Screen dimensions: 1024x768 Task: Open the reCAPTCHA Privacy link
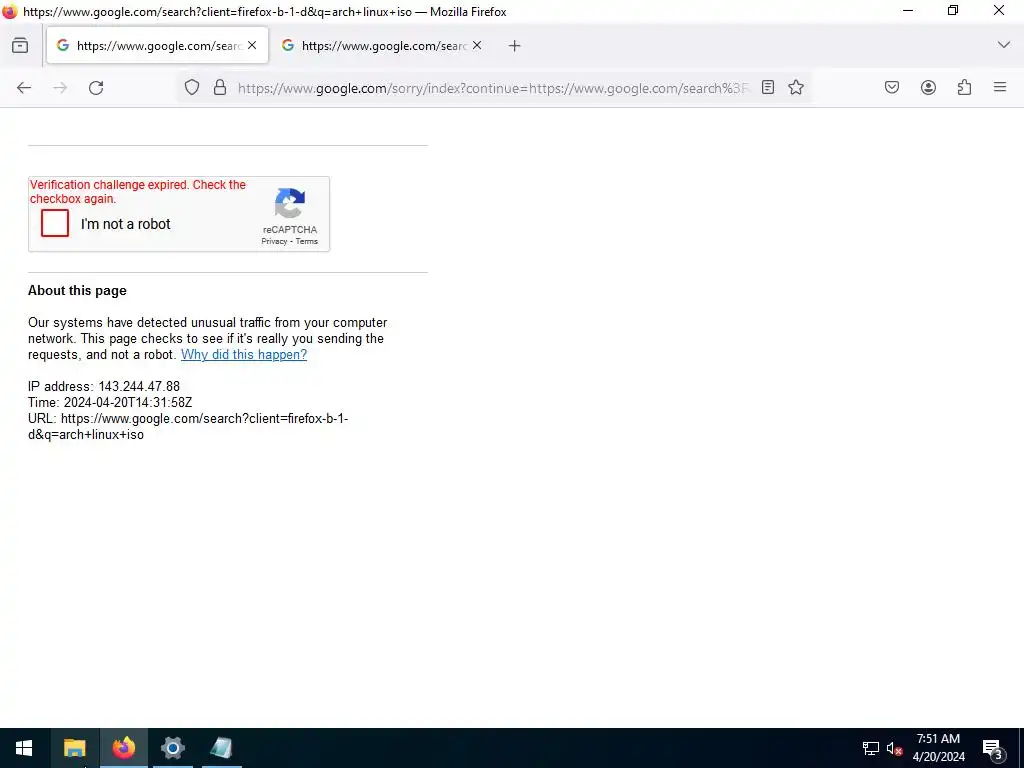point(274,242)
